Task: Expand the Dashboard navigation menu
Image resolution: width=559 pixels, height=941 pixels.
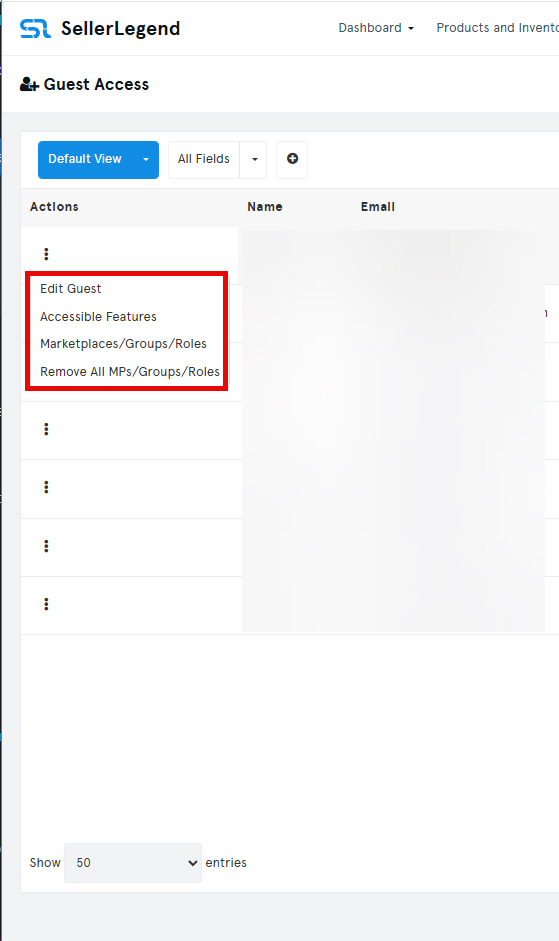Action: tap(376, 28)
